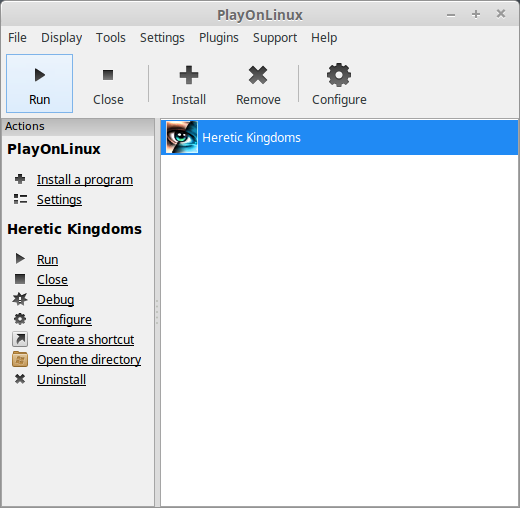
Task: Click the Heretic Kingdoms eye thumbnail
Action: 182,137
